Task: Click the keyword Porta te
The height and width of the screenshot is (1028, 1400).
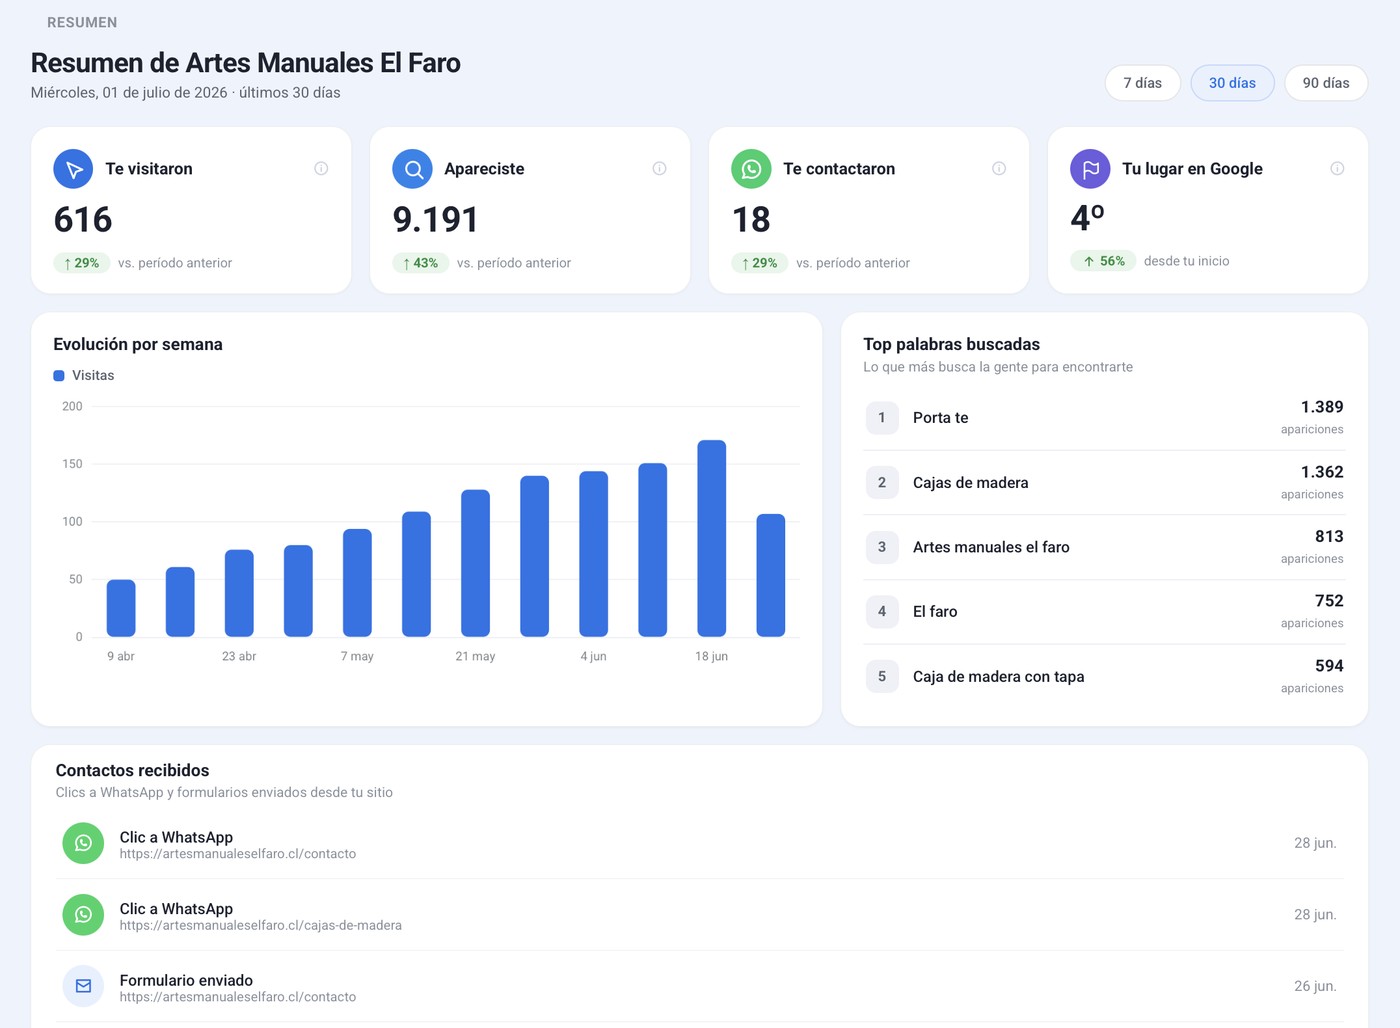Action: point(940,418)
